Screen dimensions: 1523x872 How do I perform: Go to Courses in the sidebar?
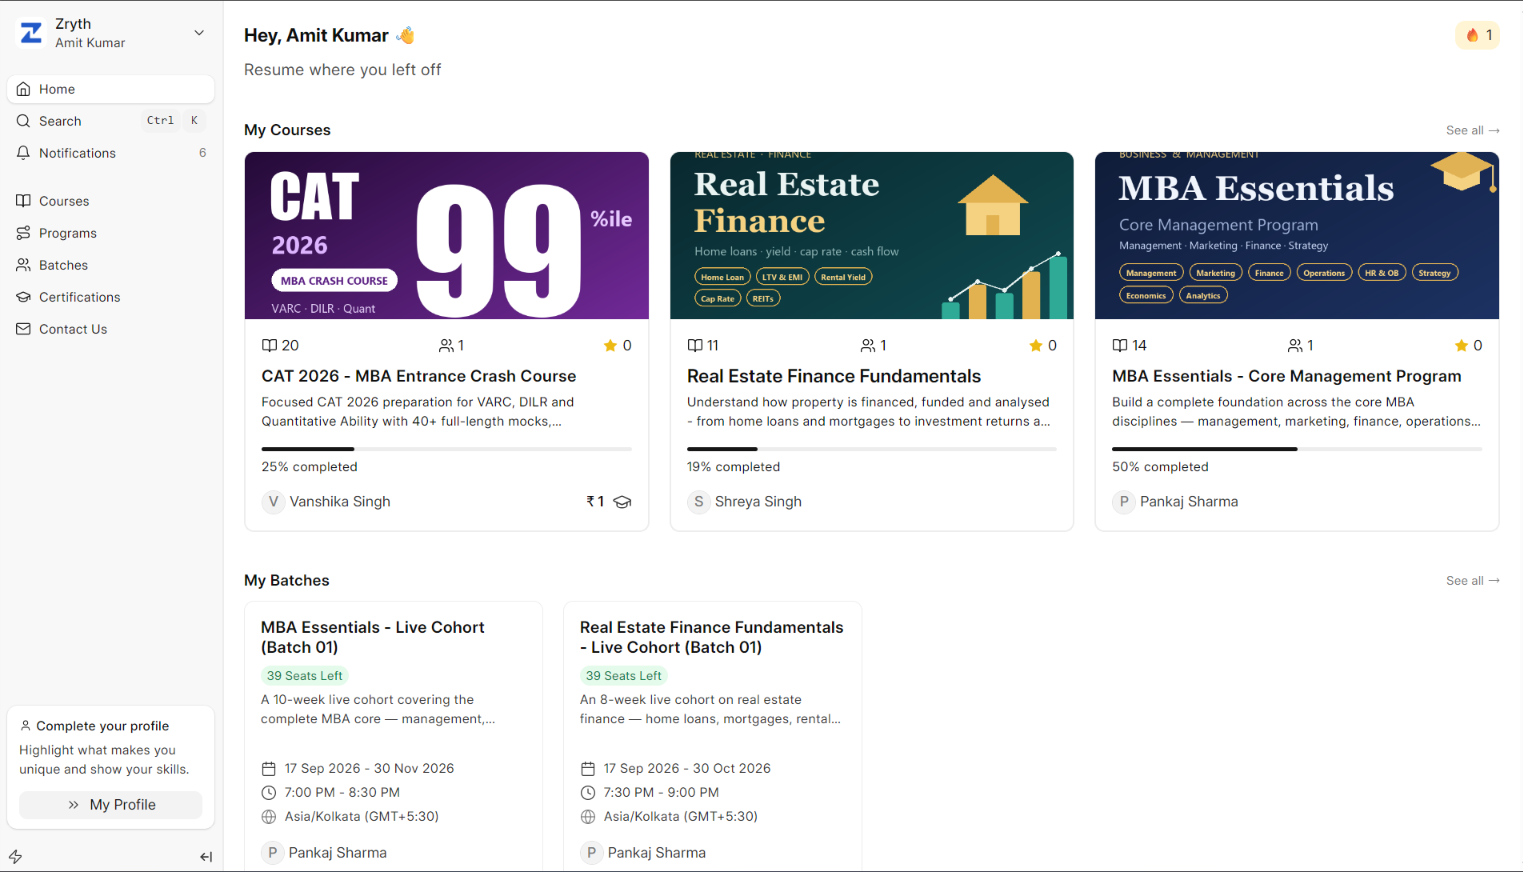pos(111,201)
